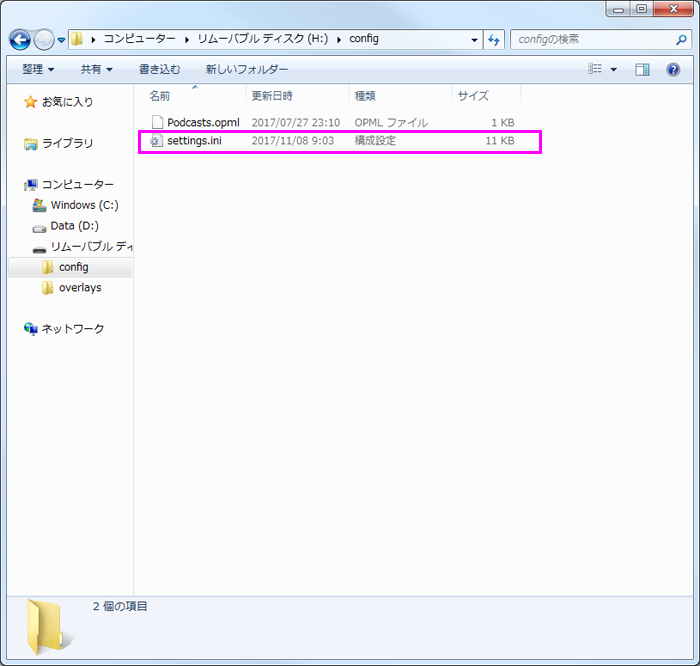
Task: Select コンピューター in navigation pane
Action: tap(78, 184)
